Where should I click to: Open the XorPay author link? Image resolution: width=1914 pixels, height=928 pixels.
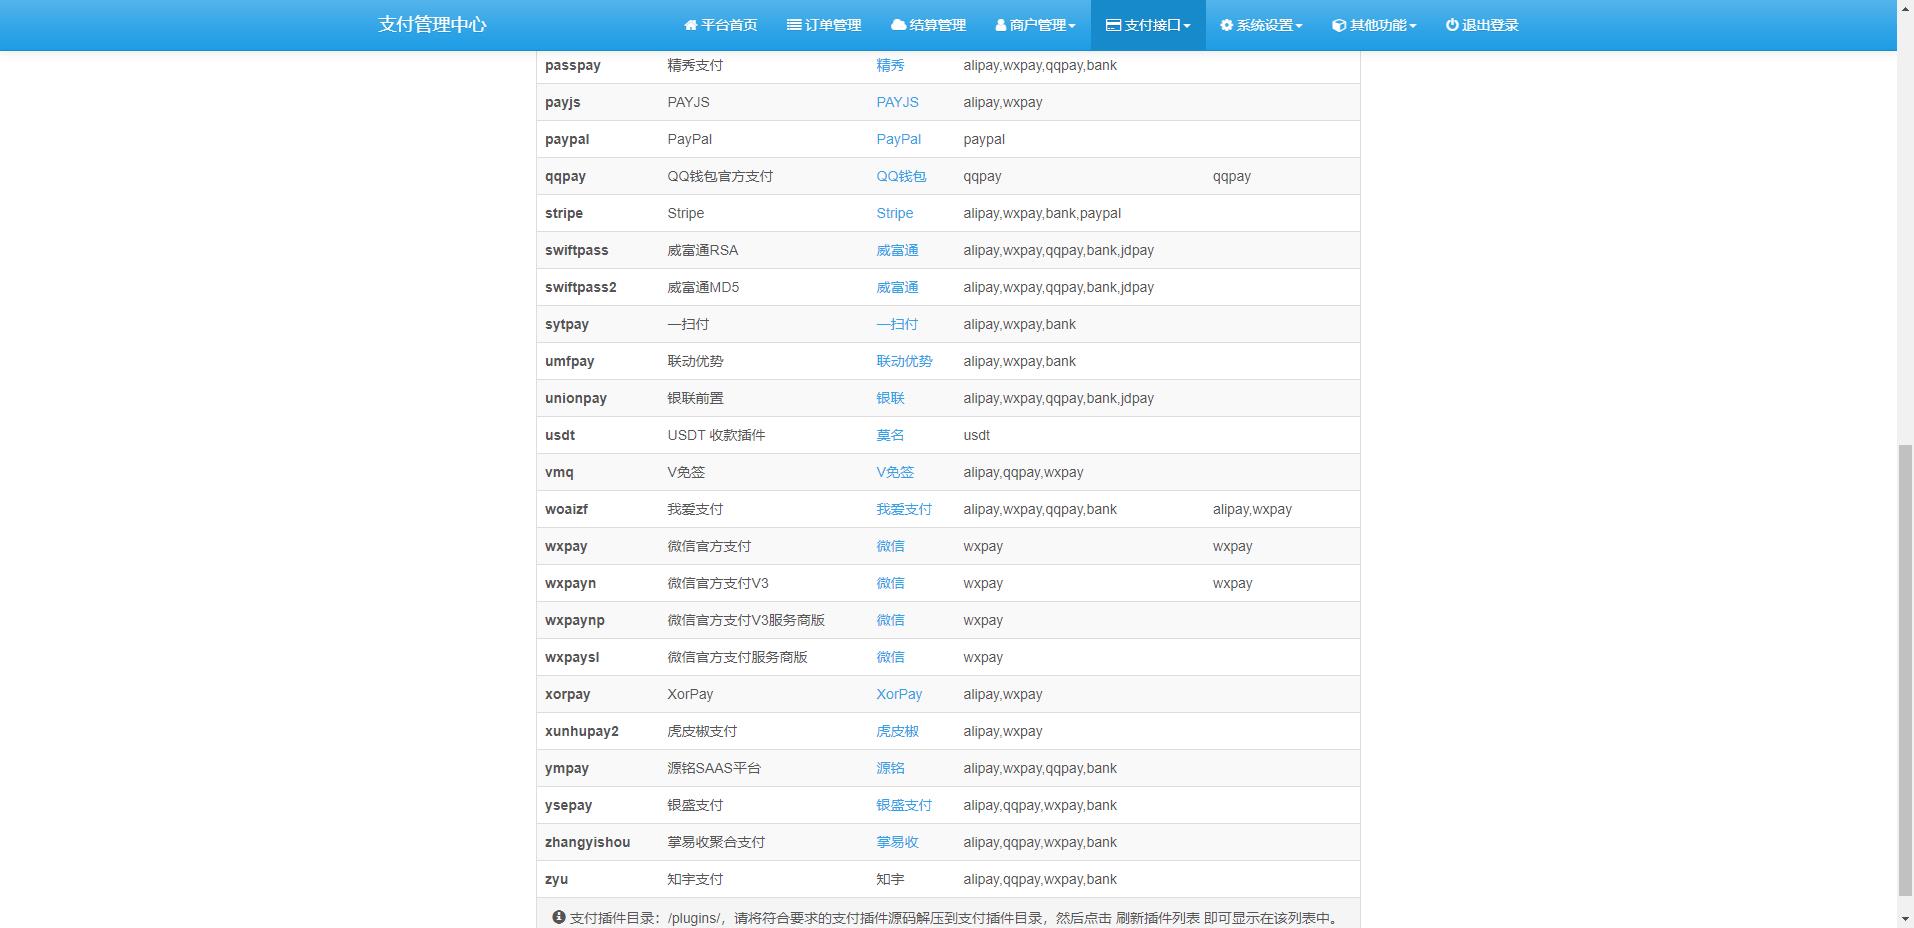(899, 694)
